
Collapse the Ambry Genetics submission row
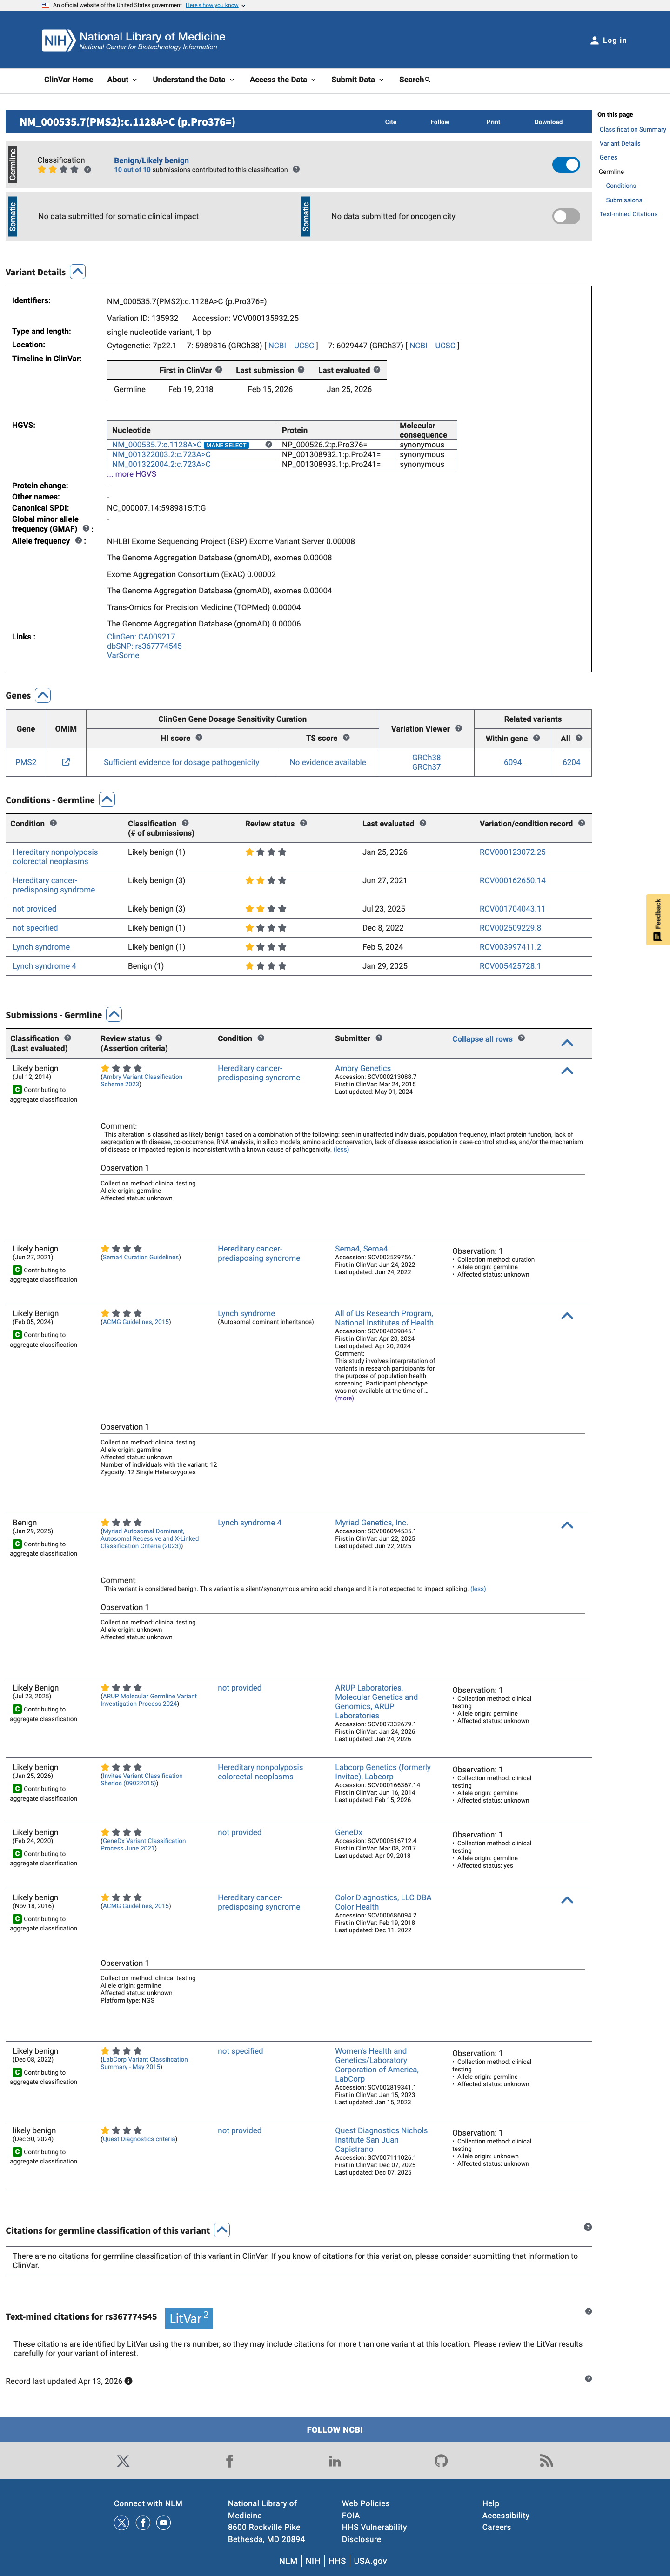pyautogui.click(x=567, y=1071)
